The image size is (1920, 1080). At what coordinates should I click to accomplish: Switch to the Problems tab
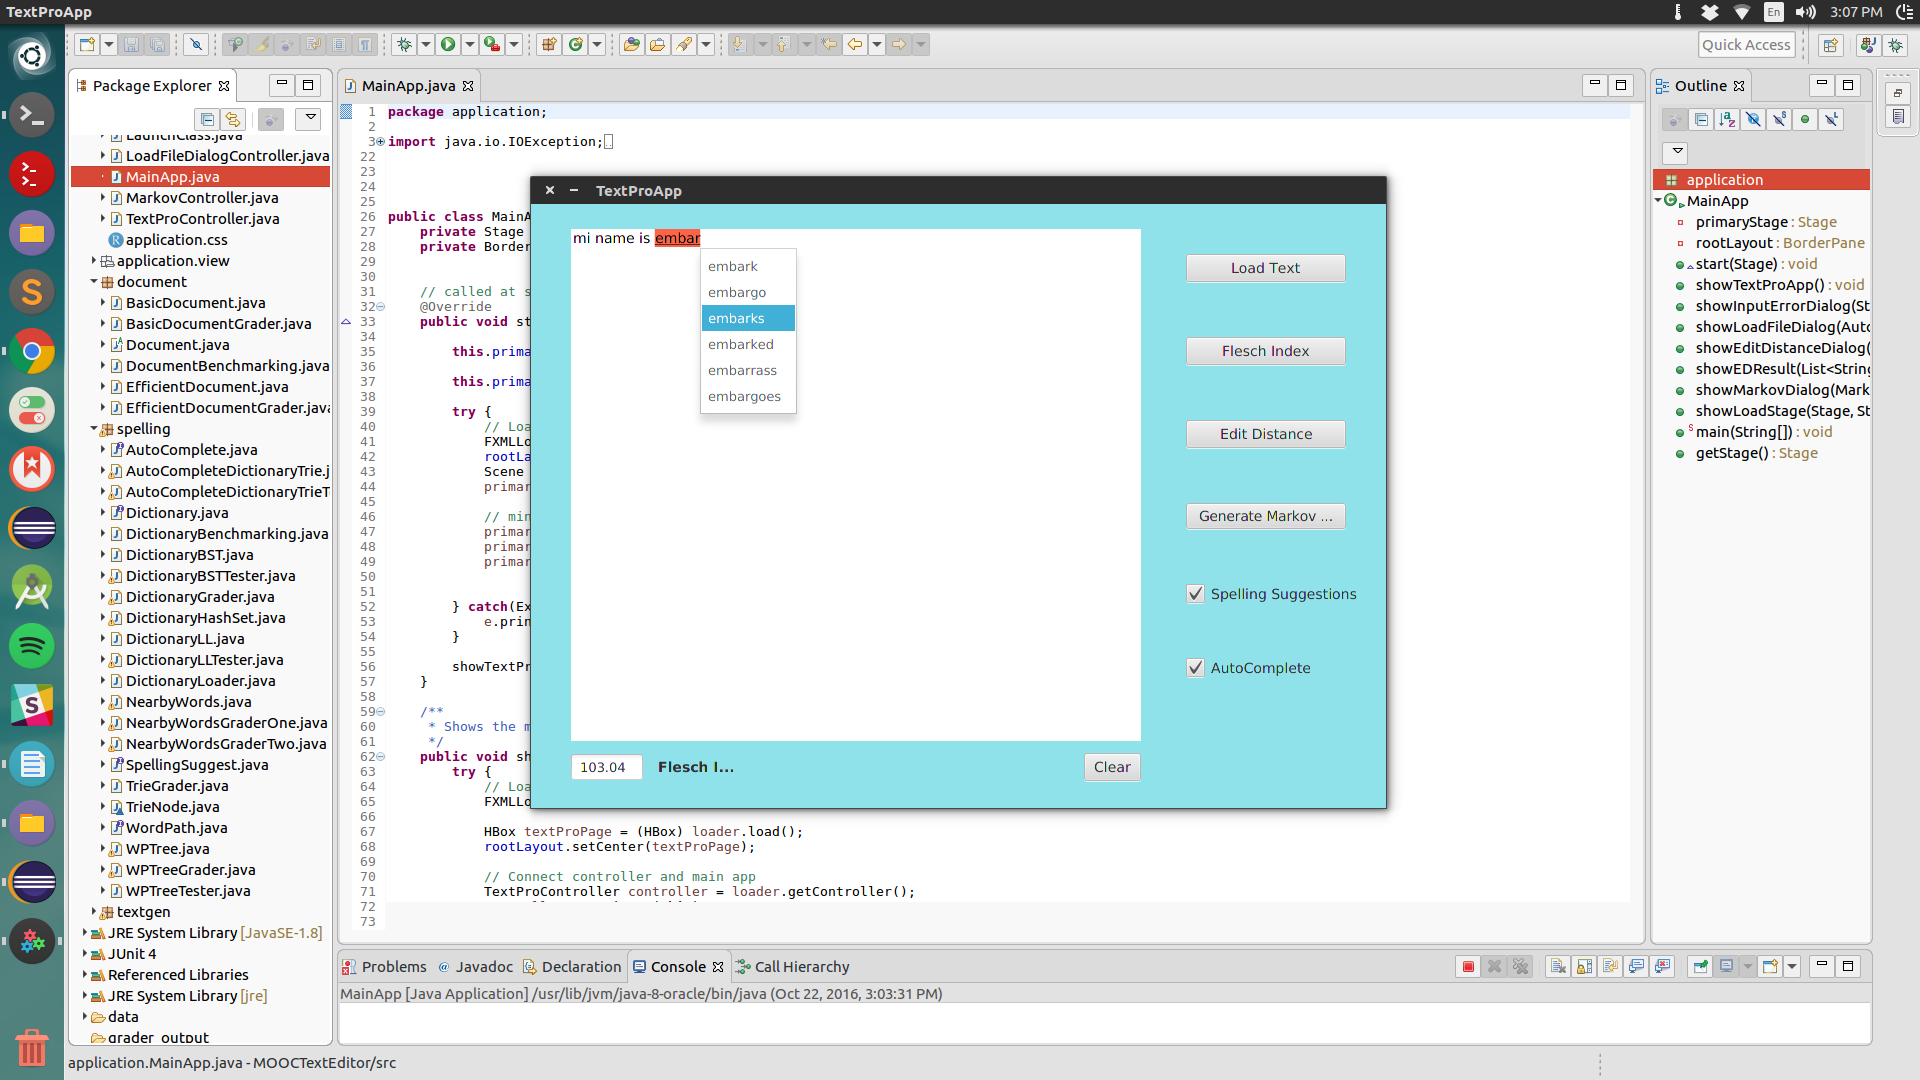click(385, 966)
